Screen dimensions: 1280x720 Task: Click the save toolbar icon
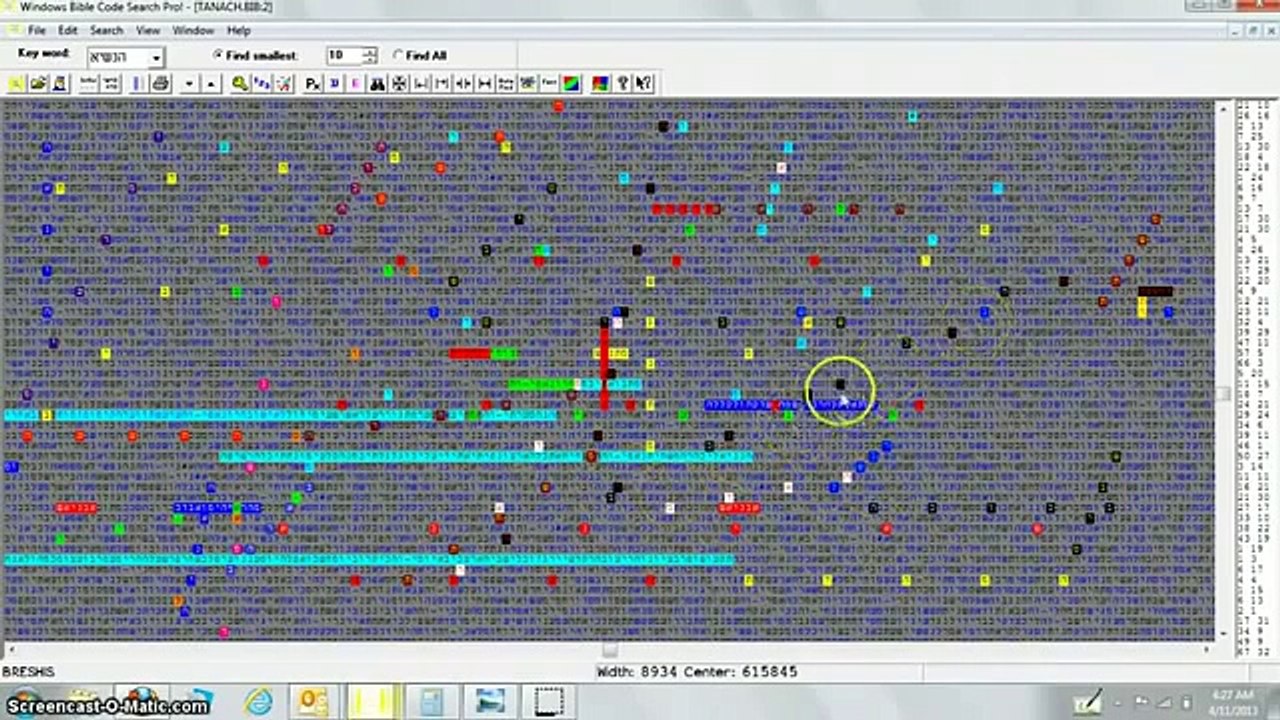point(60,84)
